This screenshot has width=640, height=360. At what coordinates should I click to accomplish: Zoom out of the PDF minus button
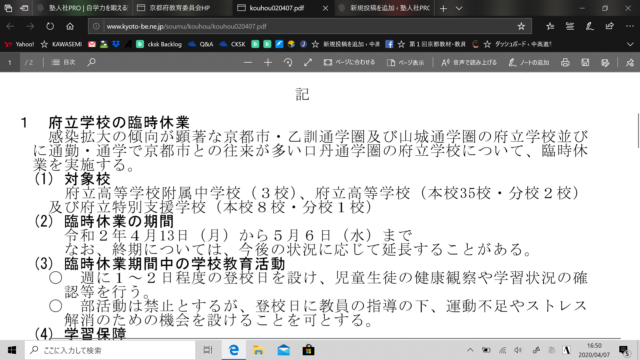(x=248, y=62)
